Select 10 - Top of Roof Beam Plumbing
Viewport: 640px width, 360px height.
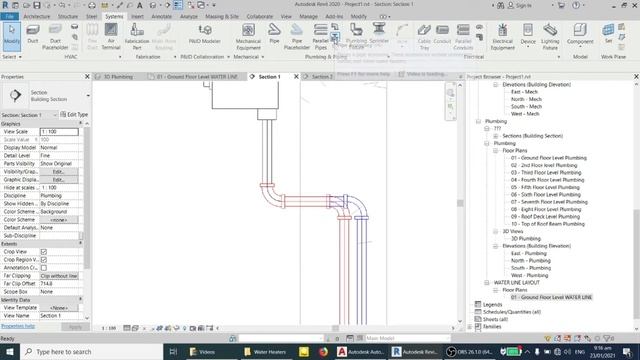[x=548, y=224]
